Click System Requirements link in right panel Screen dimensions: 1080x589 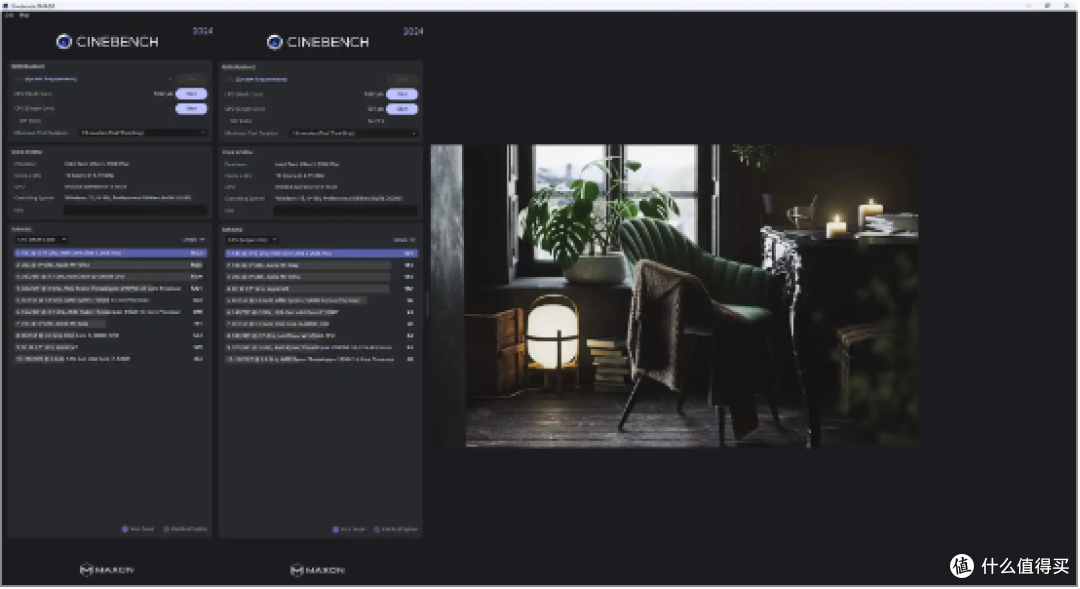(261, 79)
